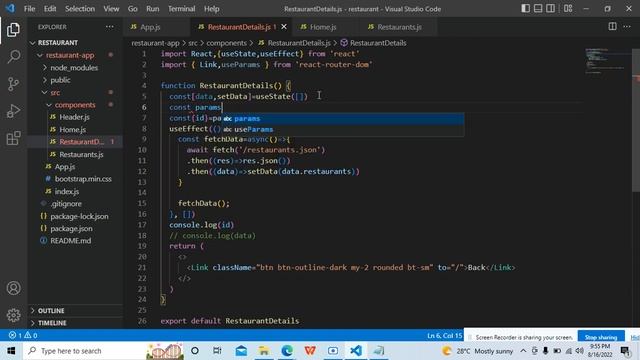The image size is (640, 360).
Task: Open Customize Layout icon in title bar
Action: 568,8
